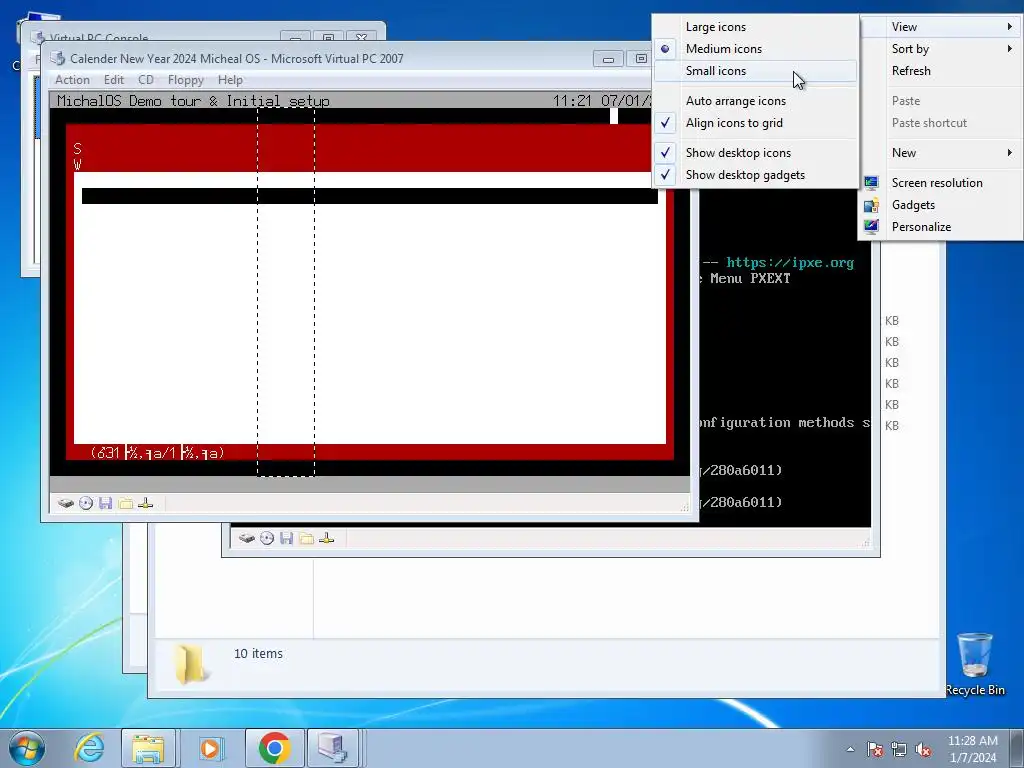Open Floppy menu in Virtual PC window

[185, 80]
